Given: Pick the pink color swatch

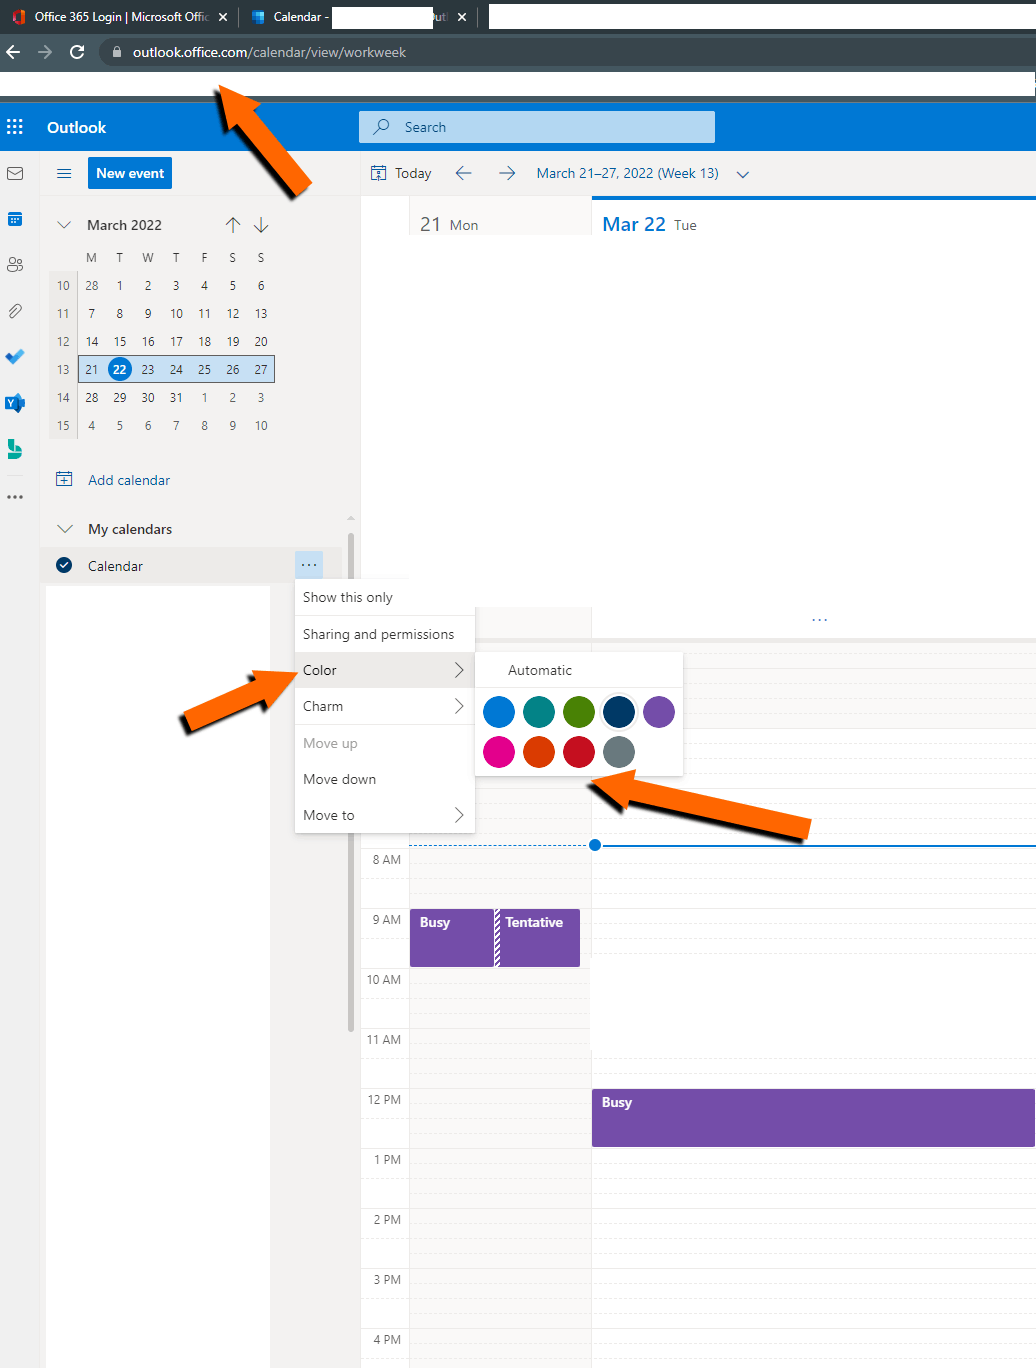Looking at the screenshot, I should click(499, 752).
